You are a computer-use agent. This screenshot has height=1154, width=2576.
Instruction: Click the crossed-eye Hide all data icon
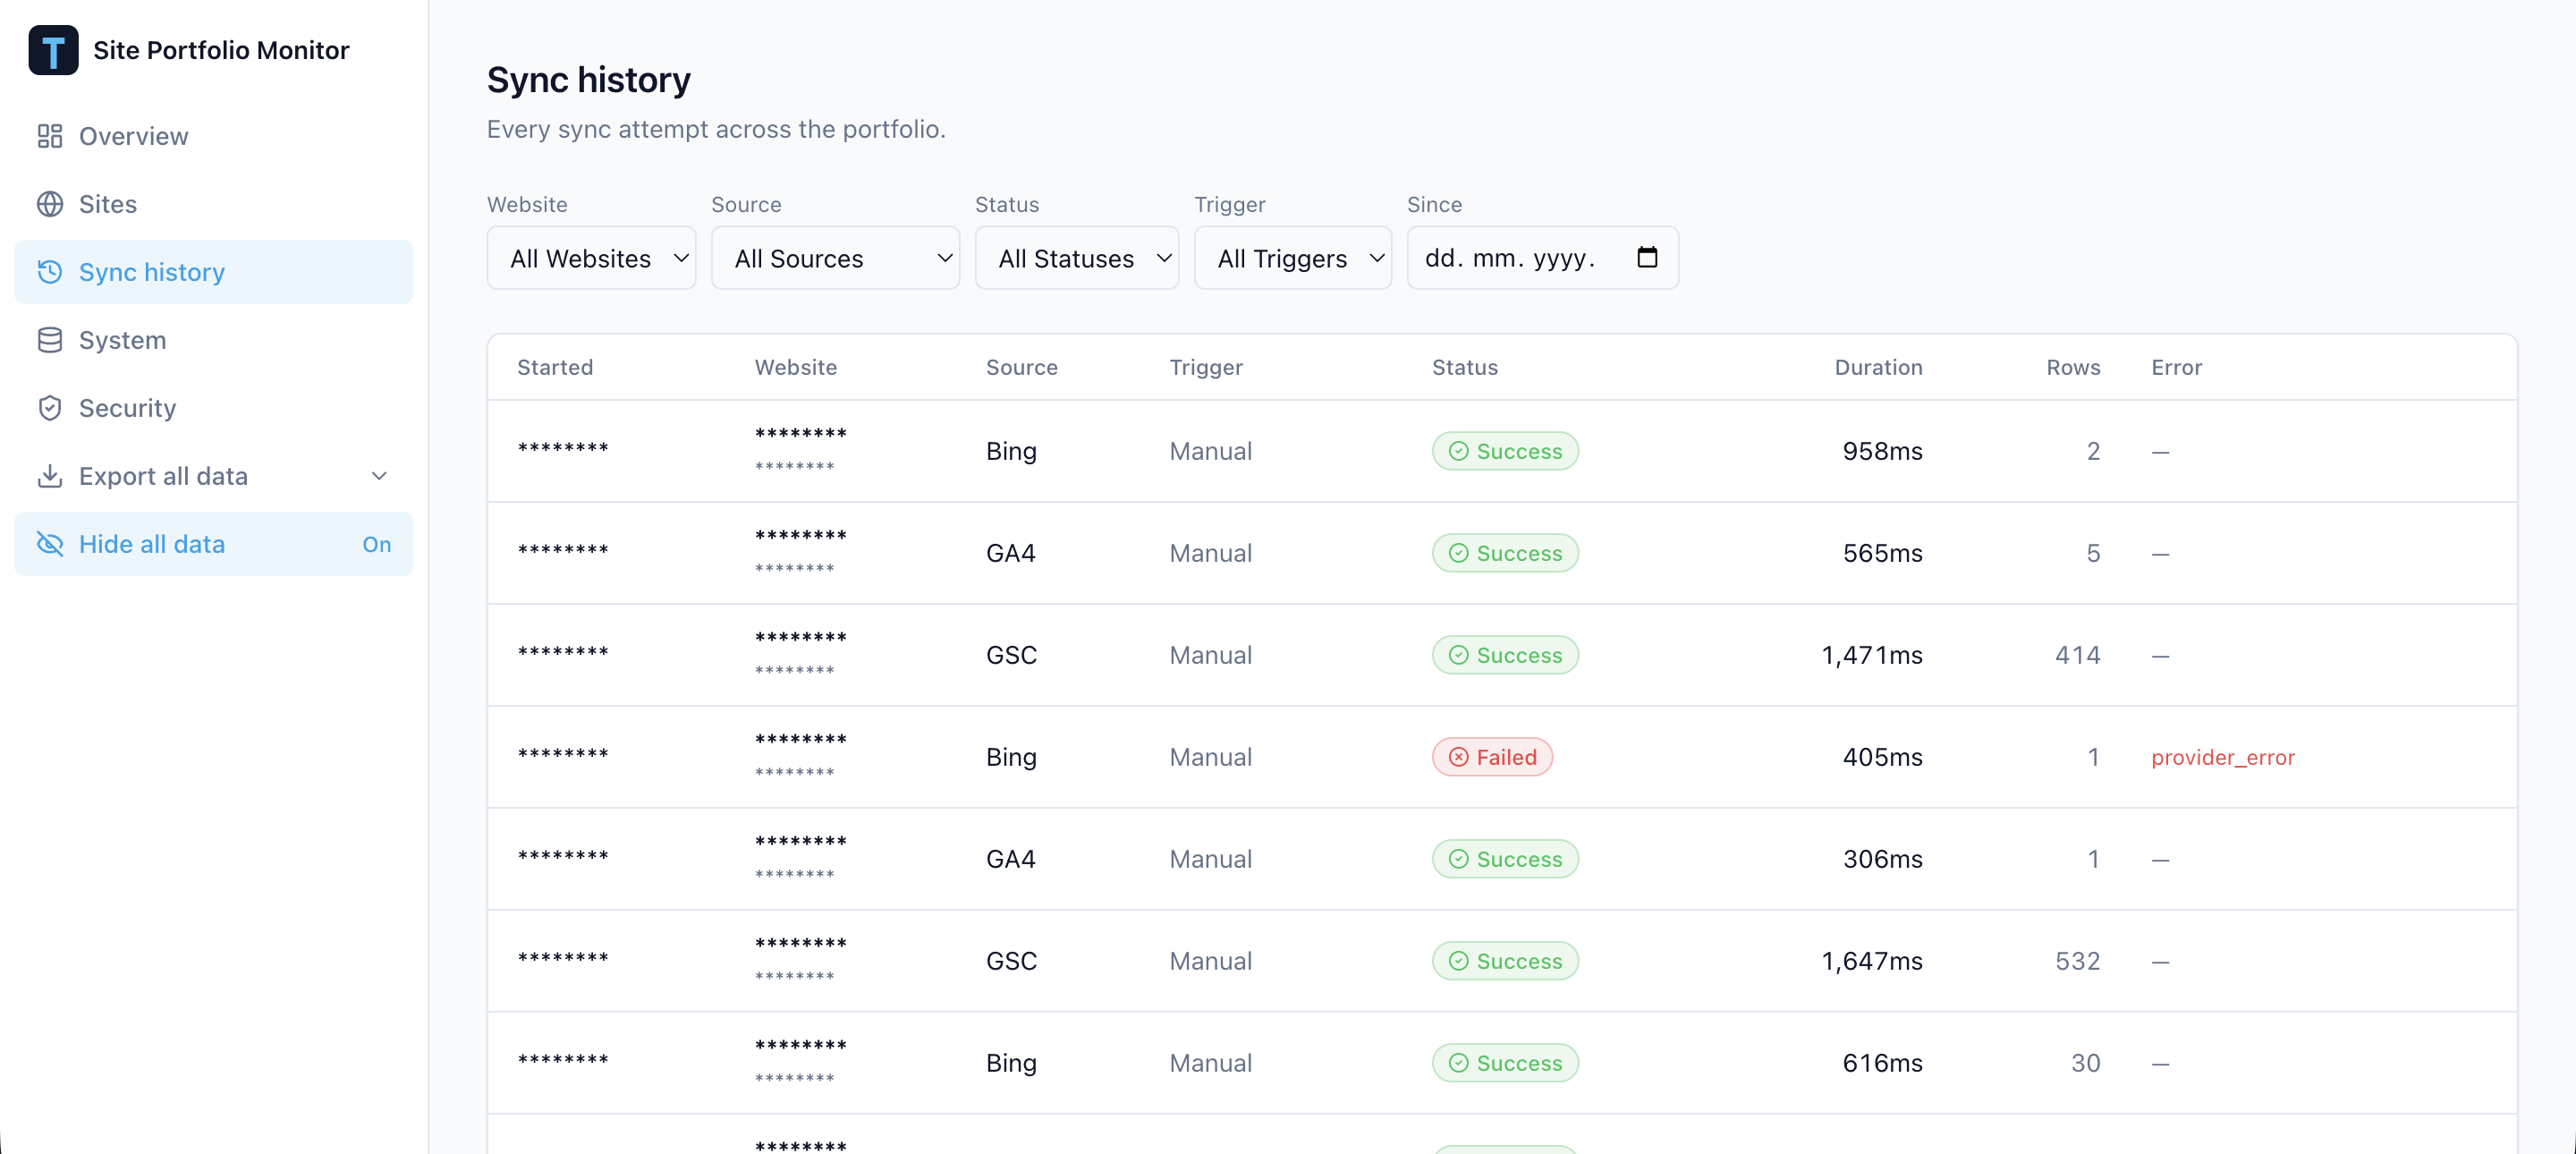coord(50,544)
